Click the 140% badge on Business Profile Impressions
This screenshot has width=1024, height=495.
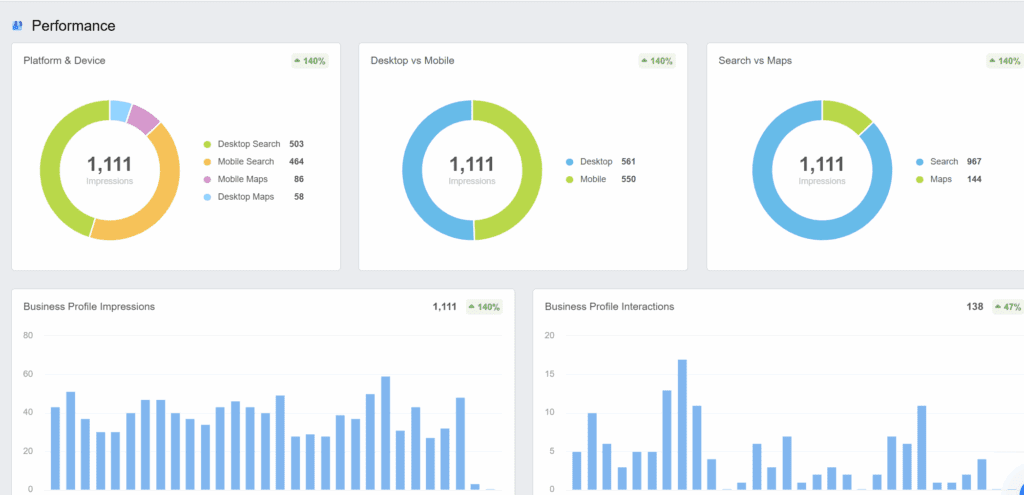[x=484, y=307]
